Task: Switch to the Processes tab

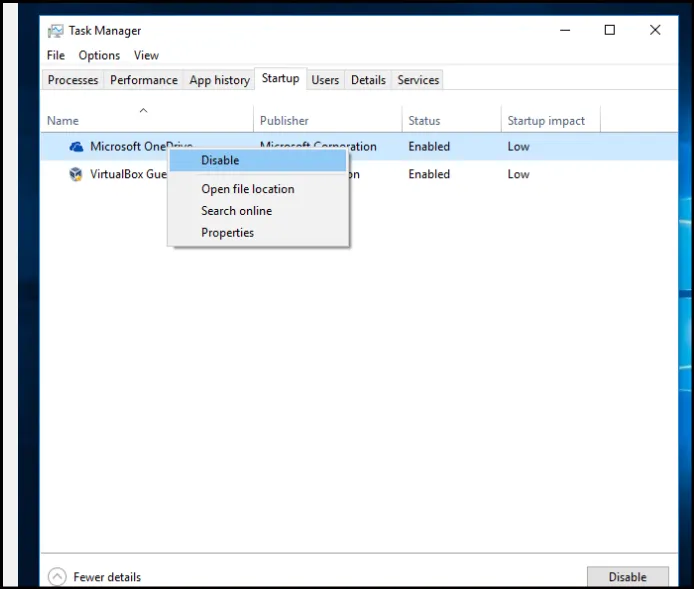Action: [x=73, y=80]
